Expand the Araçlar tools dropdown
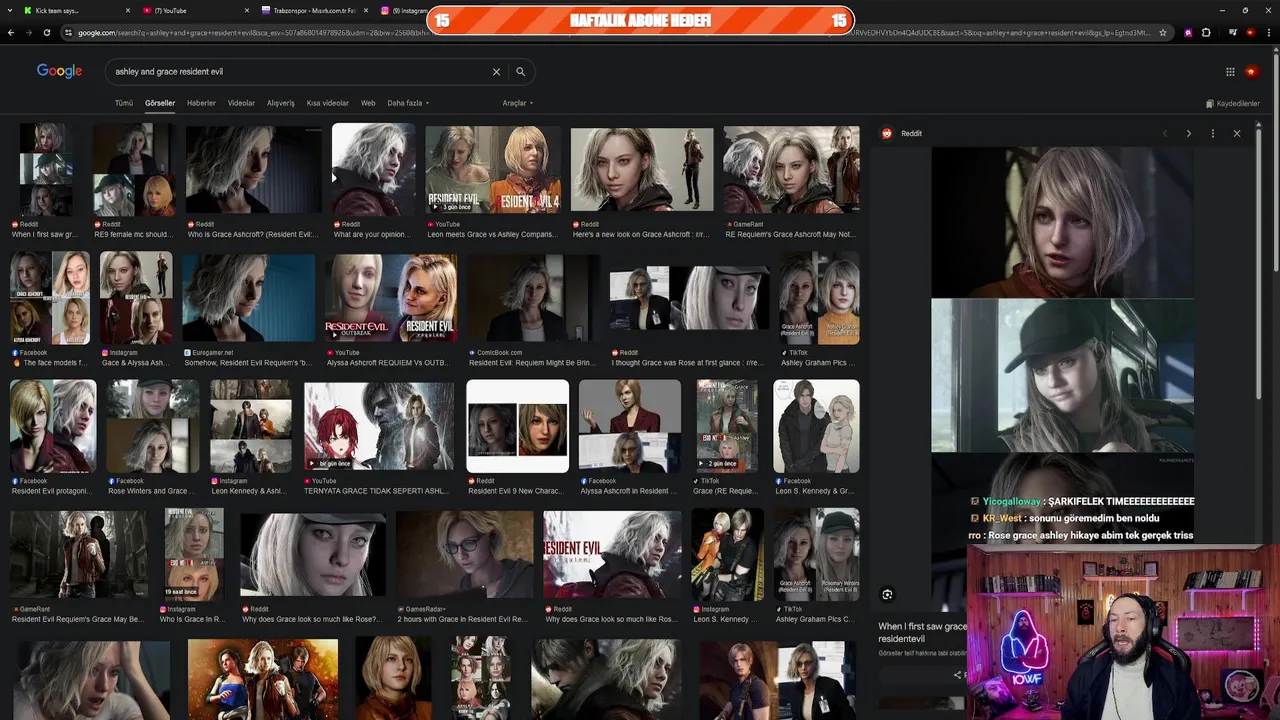The image size is (1280, 720). [517, 103]
